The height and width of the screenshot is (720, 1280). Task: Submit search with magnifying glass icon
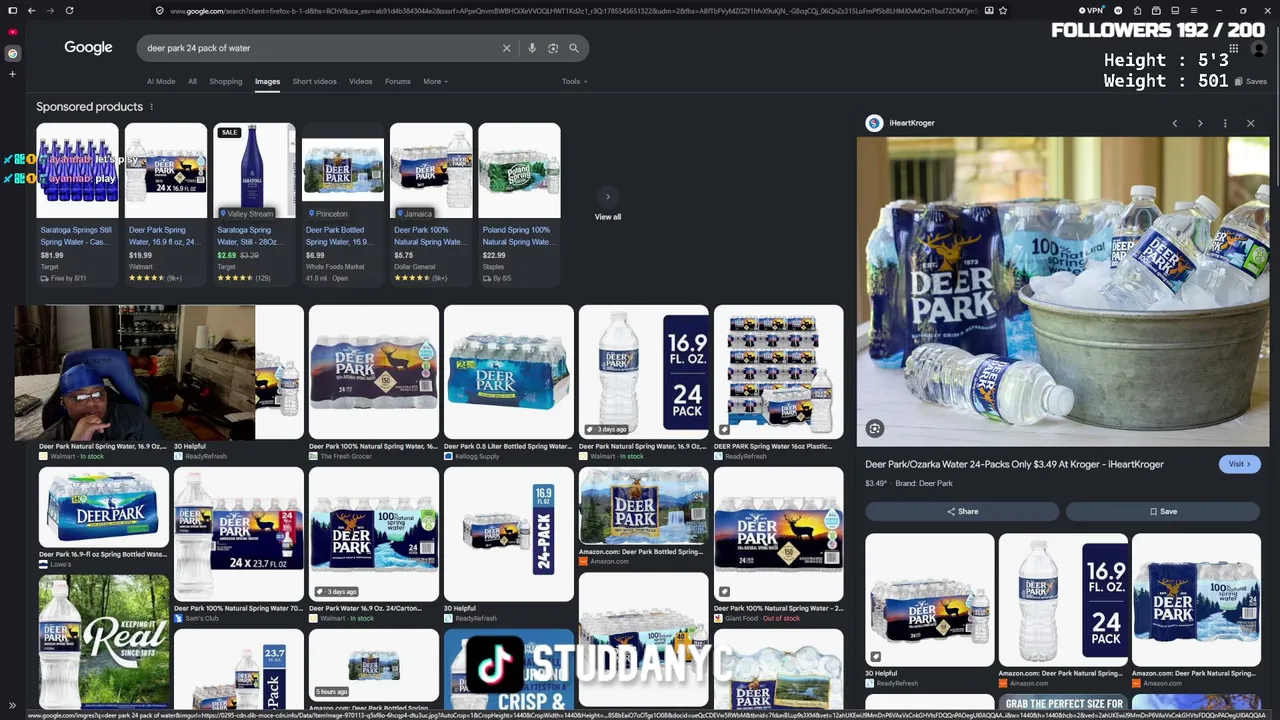point(574,48)
